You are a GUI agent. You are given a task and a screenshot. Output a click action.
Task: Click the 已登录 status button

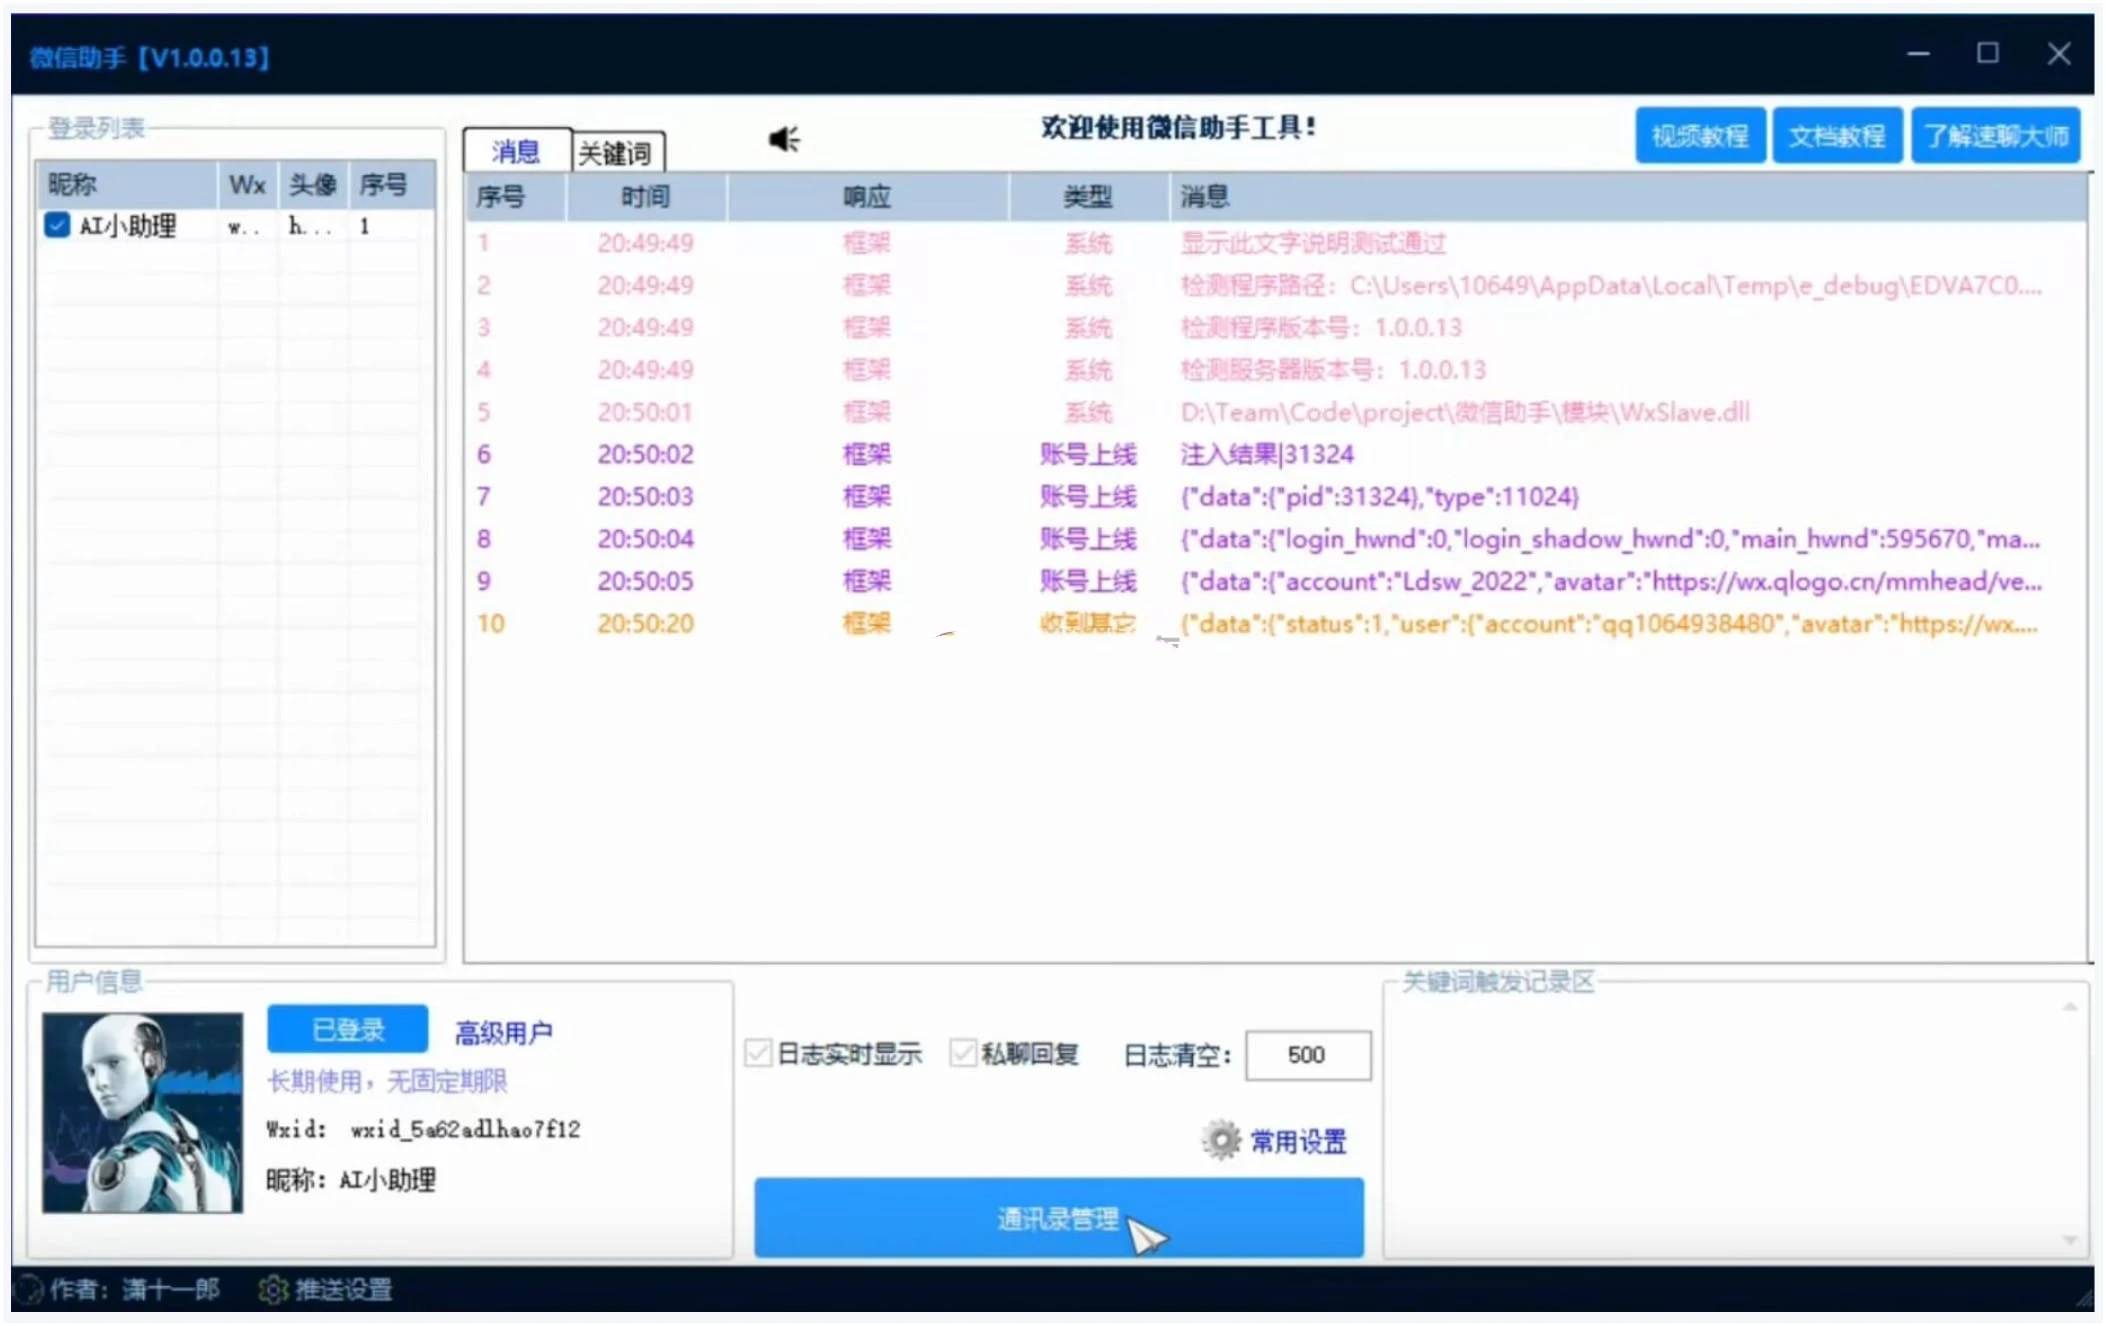tap(346, 1027)
